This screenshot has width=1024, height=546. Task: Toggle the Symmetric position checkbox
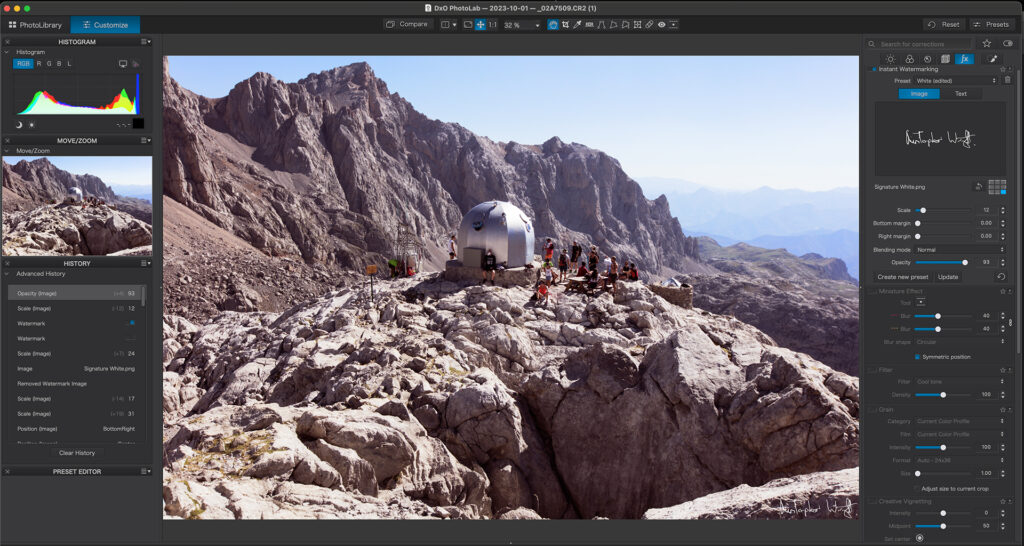pyautogui.click(x=917, y=356)
